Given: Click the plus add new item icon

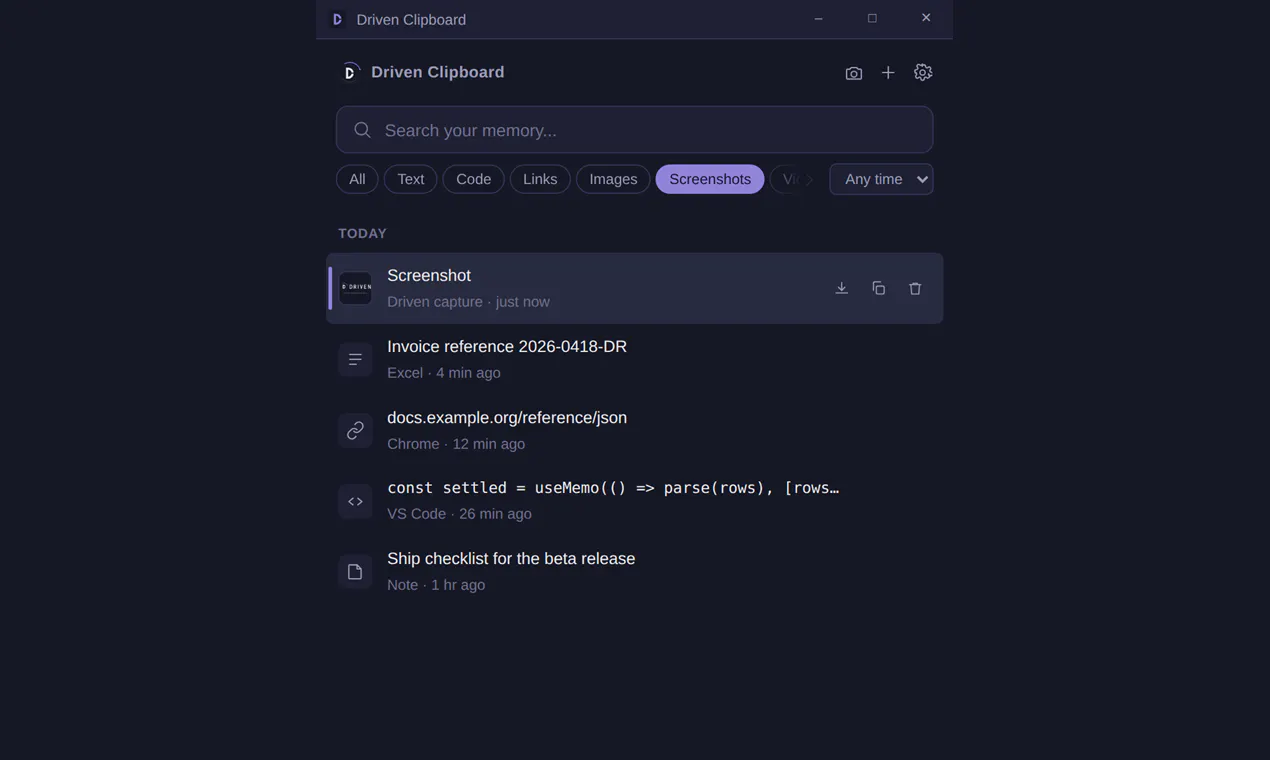Looking at the screenshot, I should click(888, 73).
